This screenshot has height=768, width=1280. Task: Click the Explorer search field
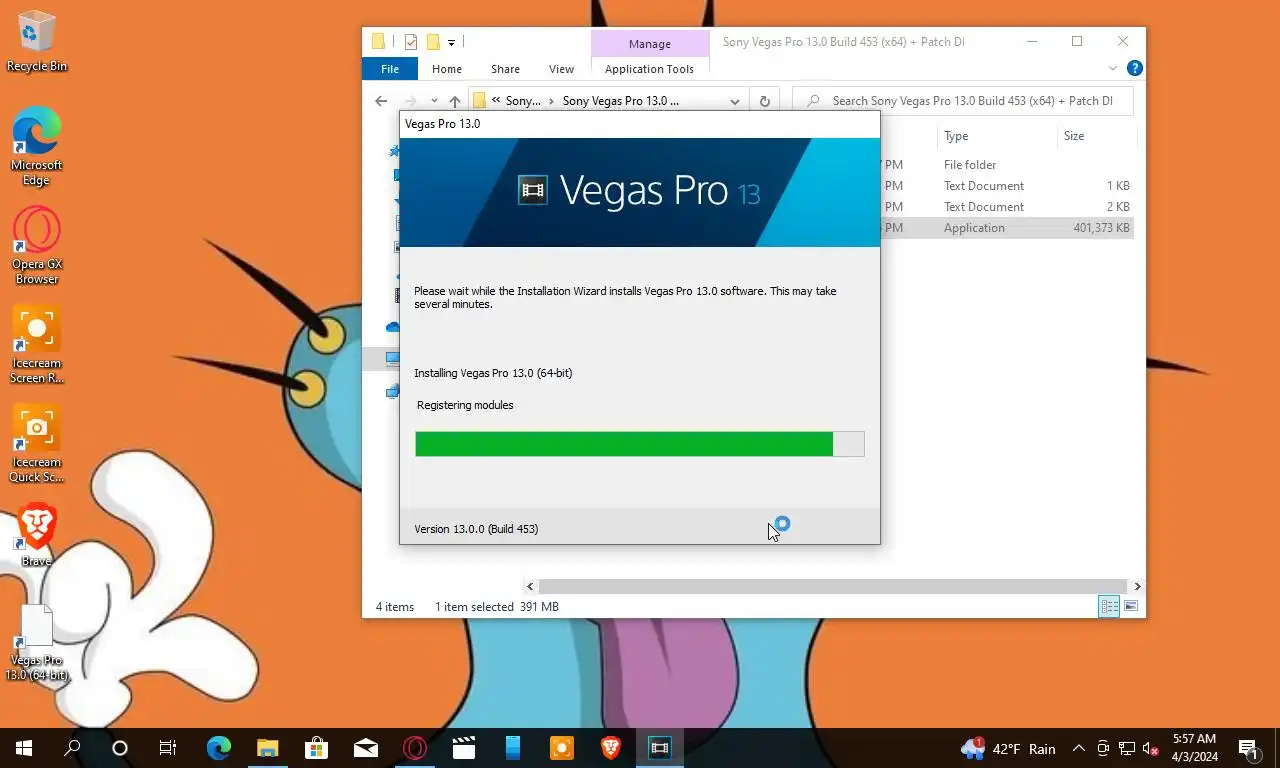(963, 101)
